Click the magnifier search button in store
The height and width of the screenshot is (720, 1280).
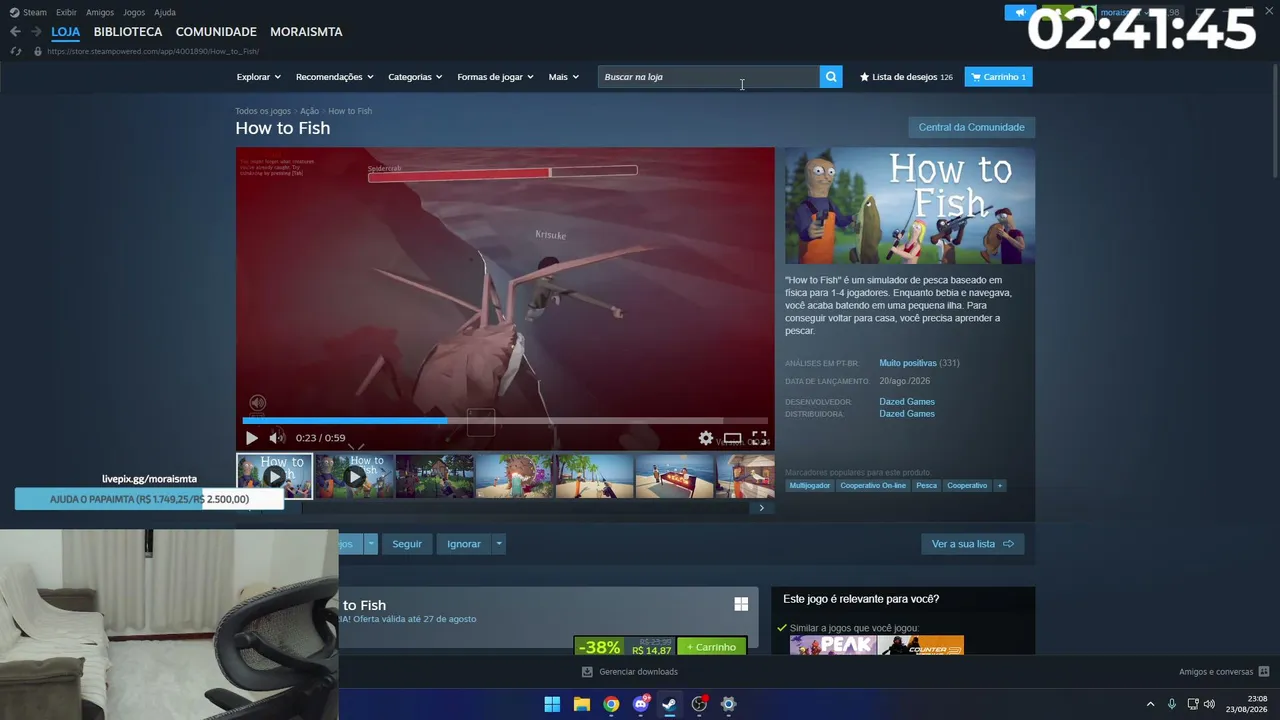tap(831, 77)
